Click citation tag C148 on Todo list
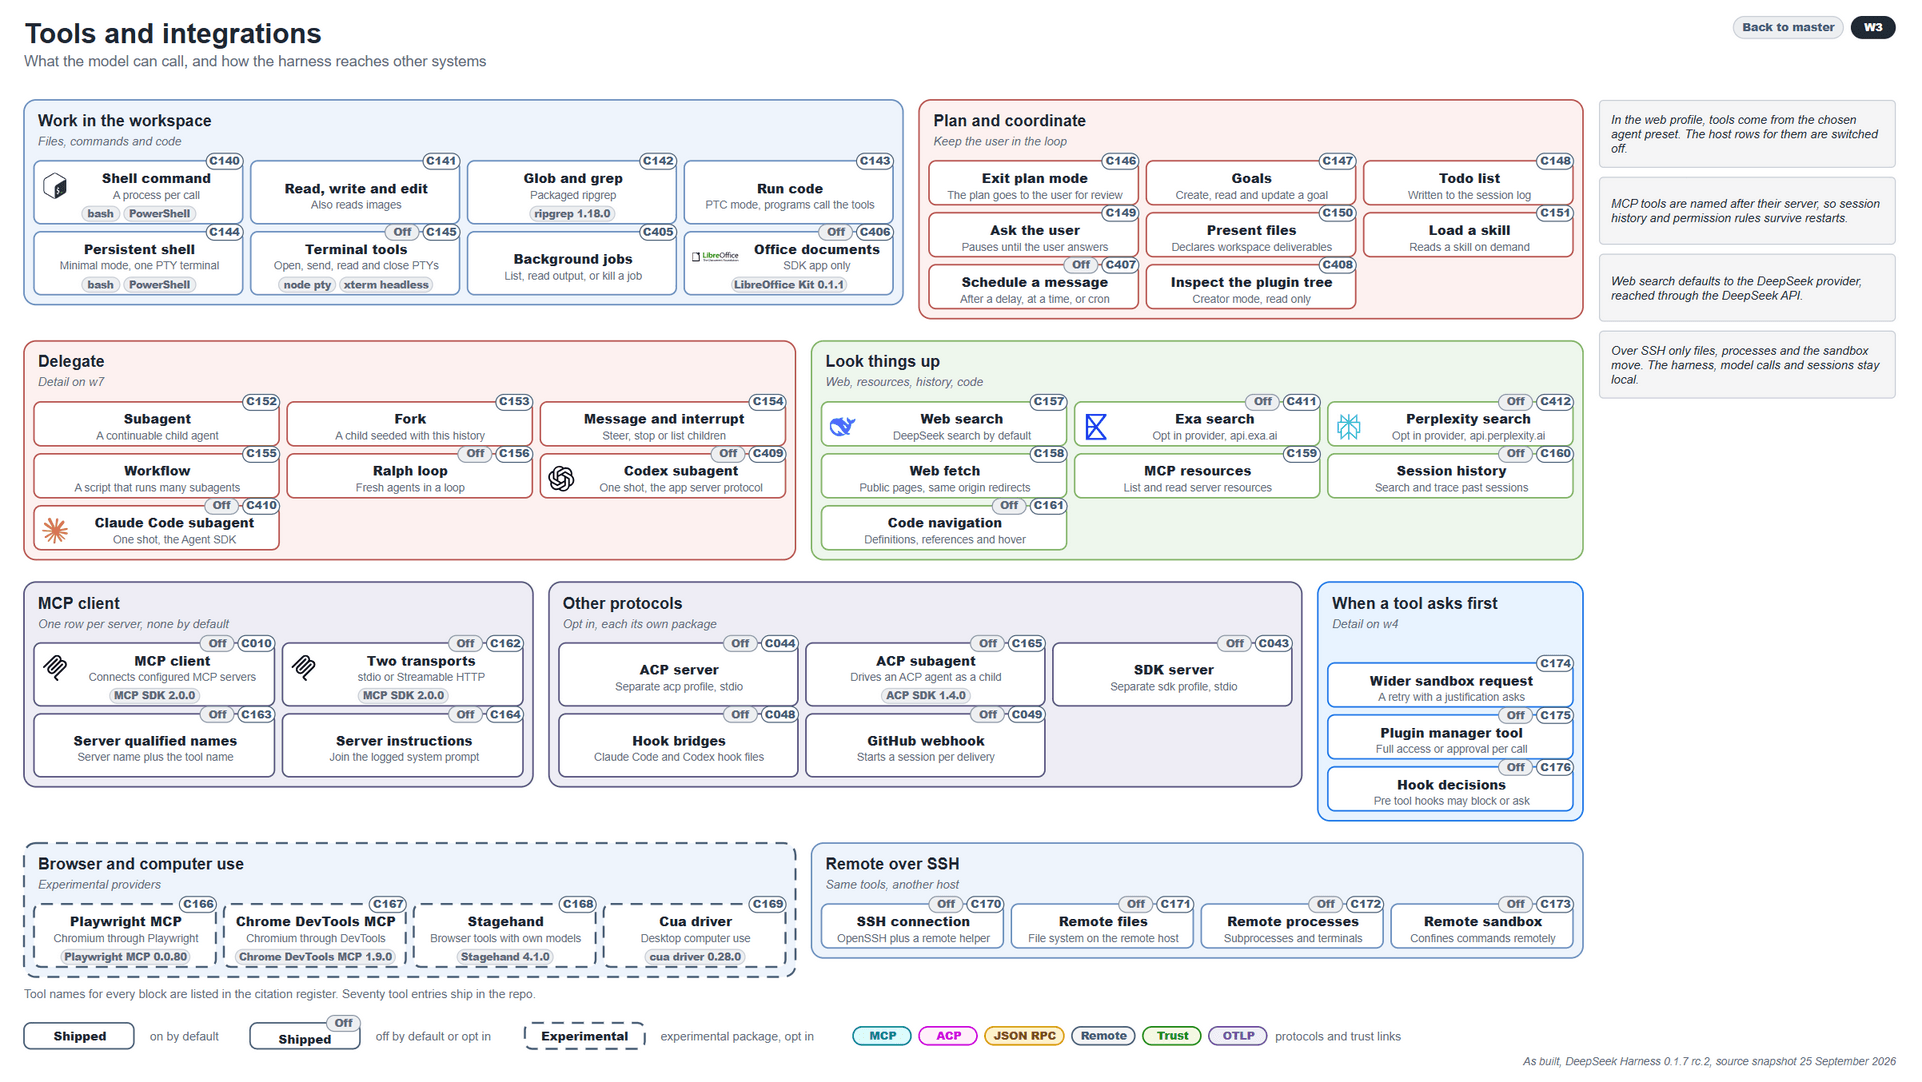1922x1082 pixels. tap(1555, 161)
